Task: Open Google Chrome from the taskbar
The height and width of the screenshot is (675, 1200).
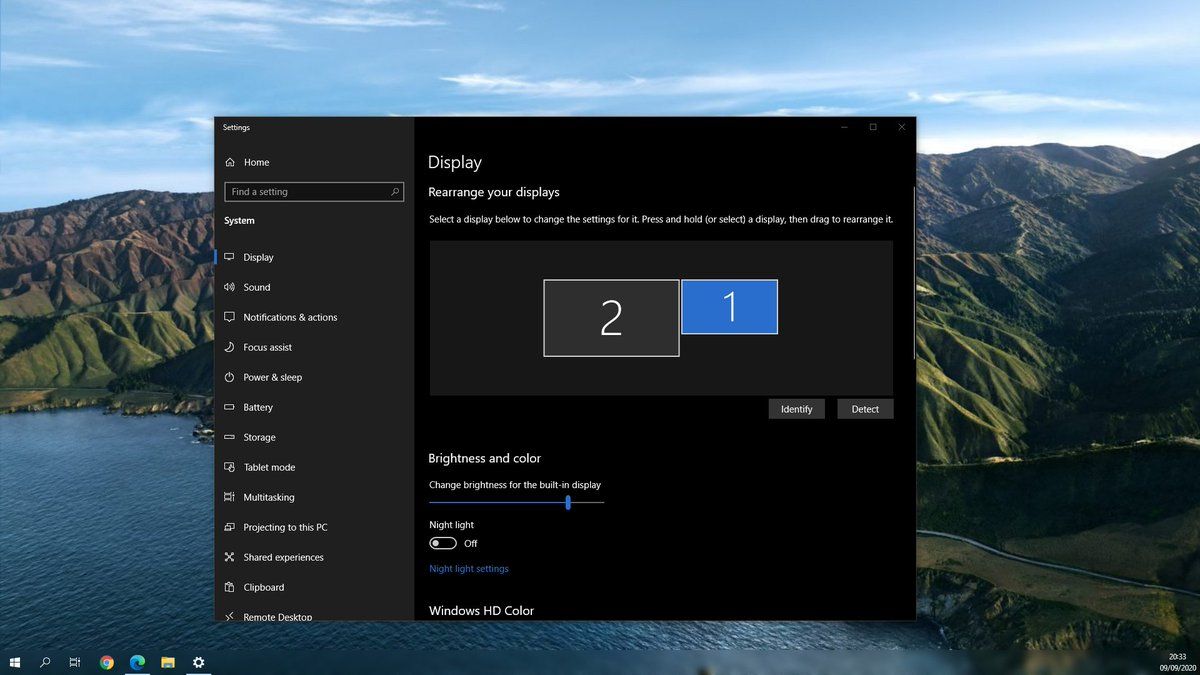Action: click(x=107, y=662)
